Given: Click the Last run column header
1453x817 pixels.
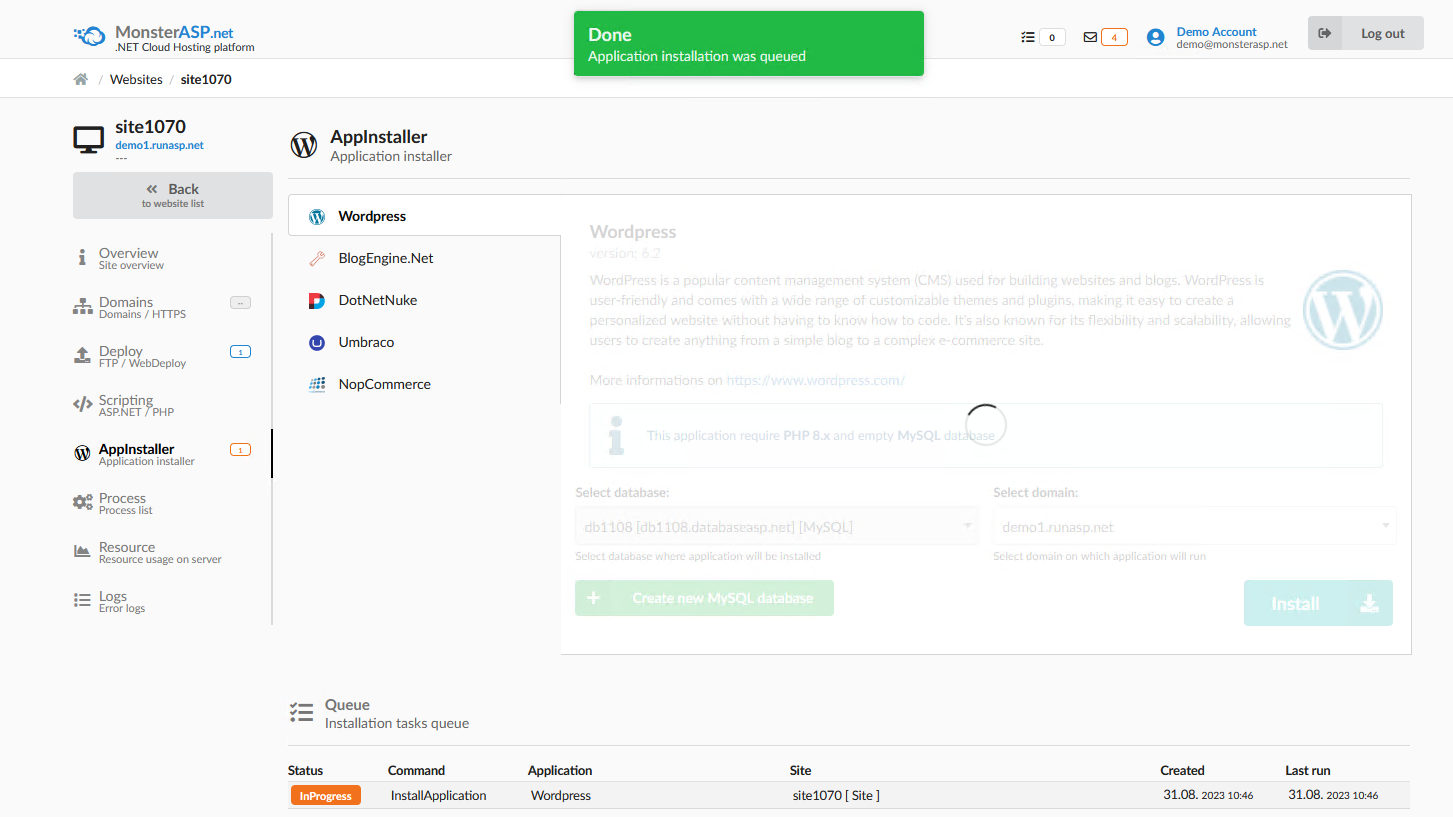Looking at the screenshot, I should click(x=1307, y=770).
